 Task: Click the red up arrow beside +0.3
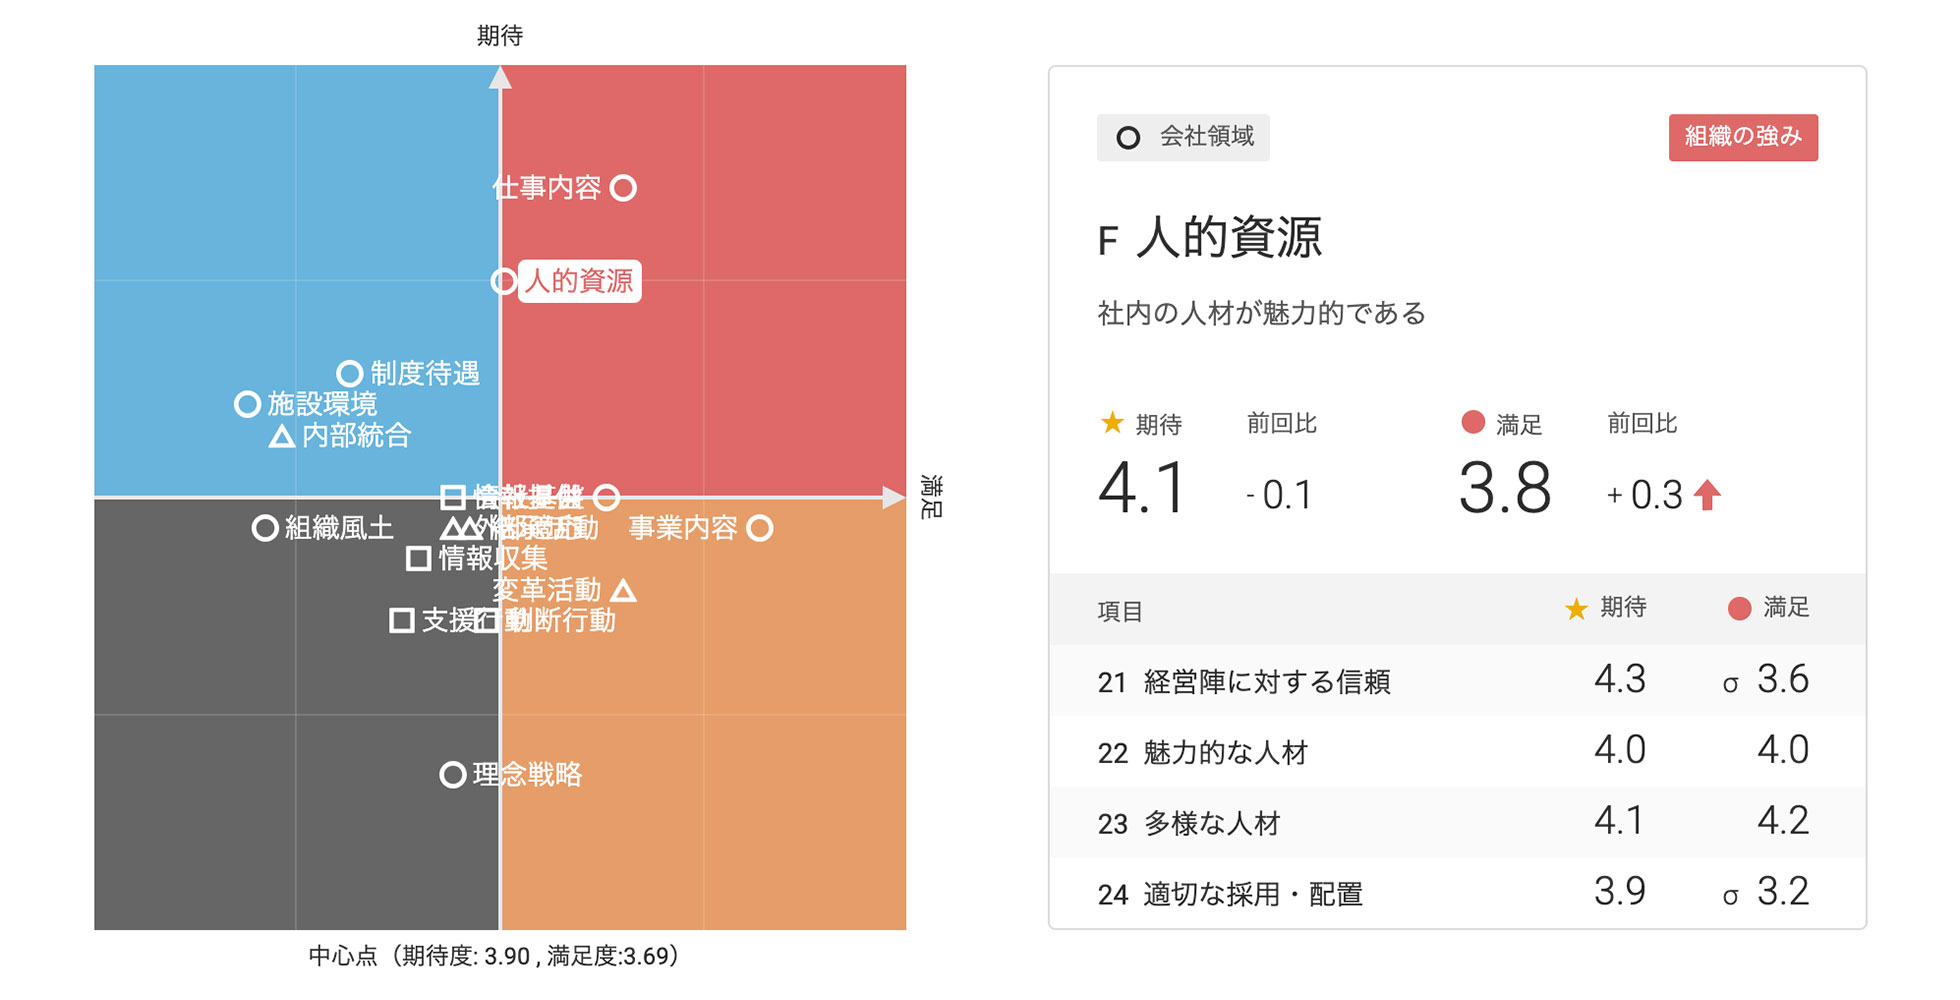tap(1708, 495)
